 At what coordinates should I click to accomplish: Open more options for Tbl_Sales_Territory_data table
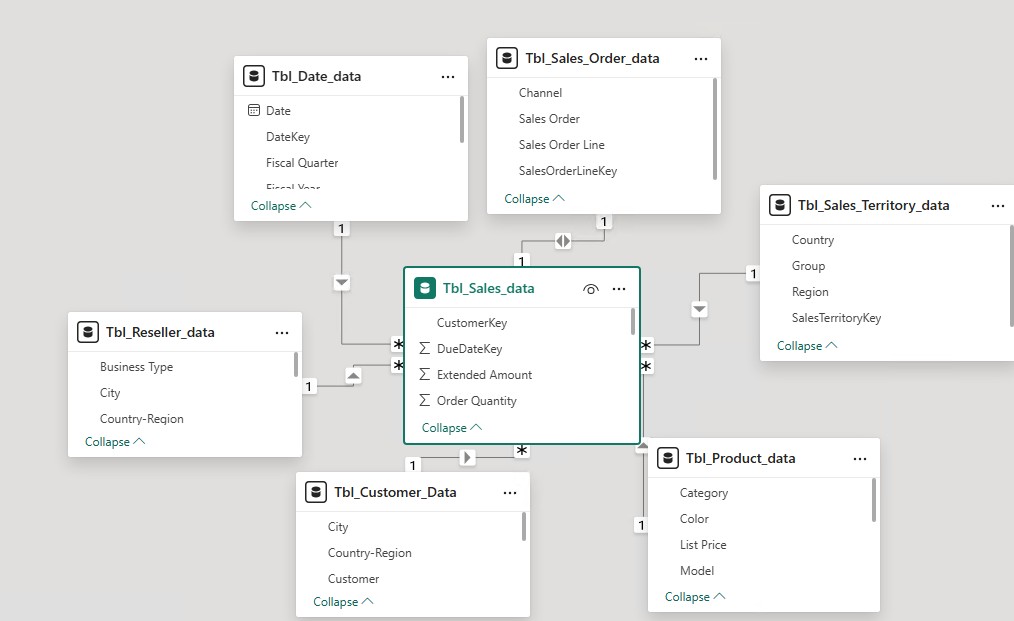point(997,206)
